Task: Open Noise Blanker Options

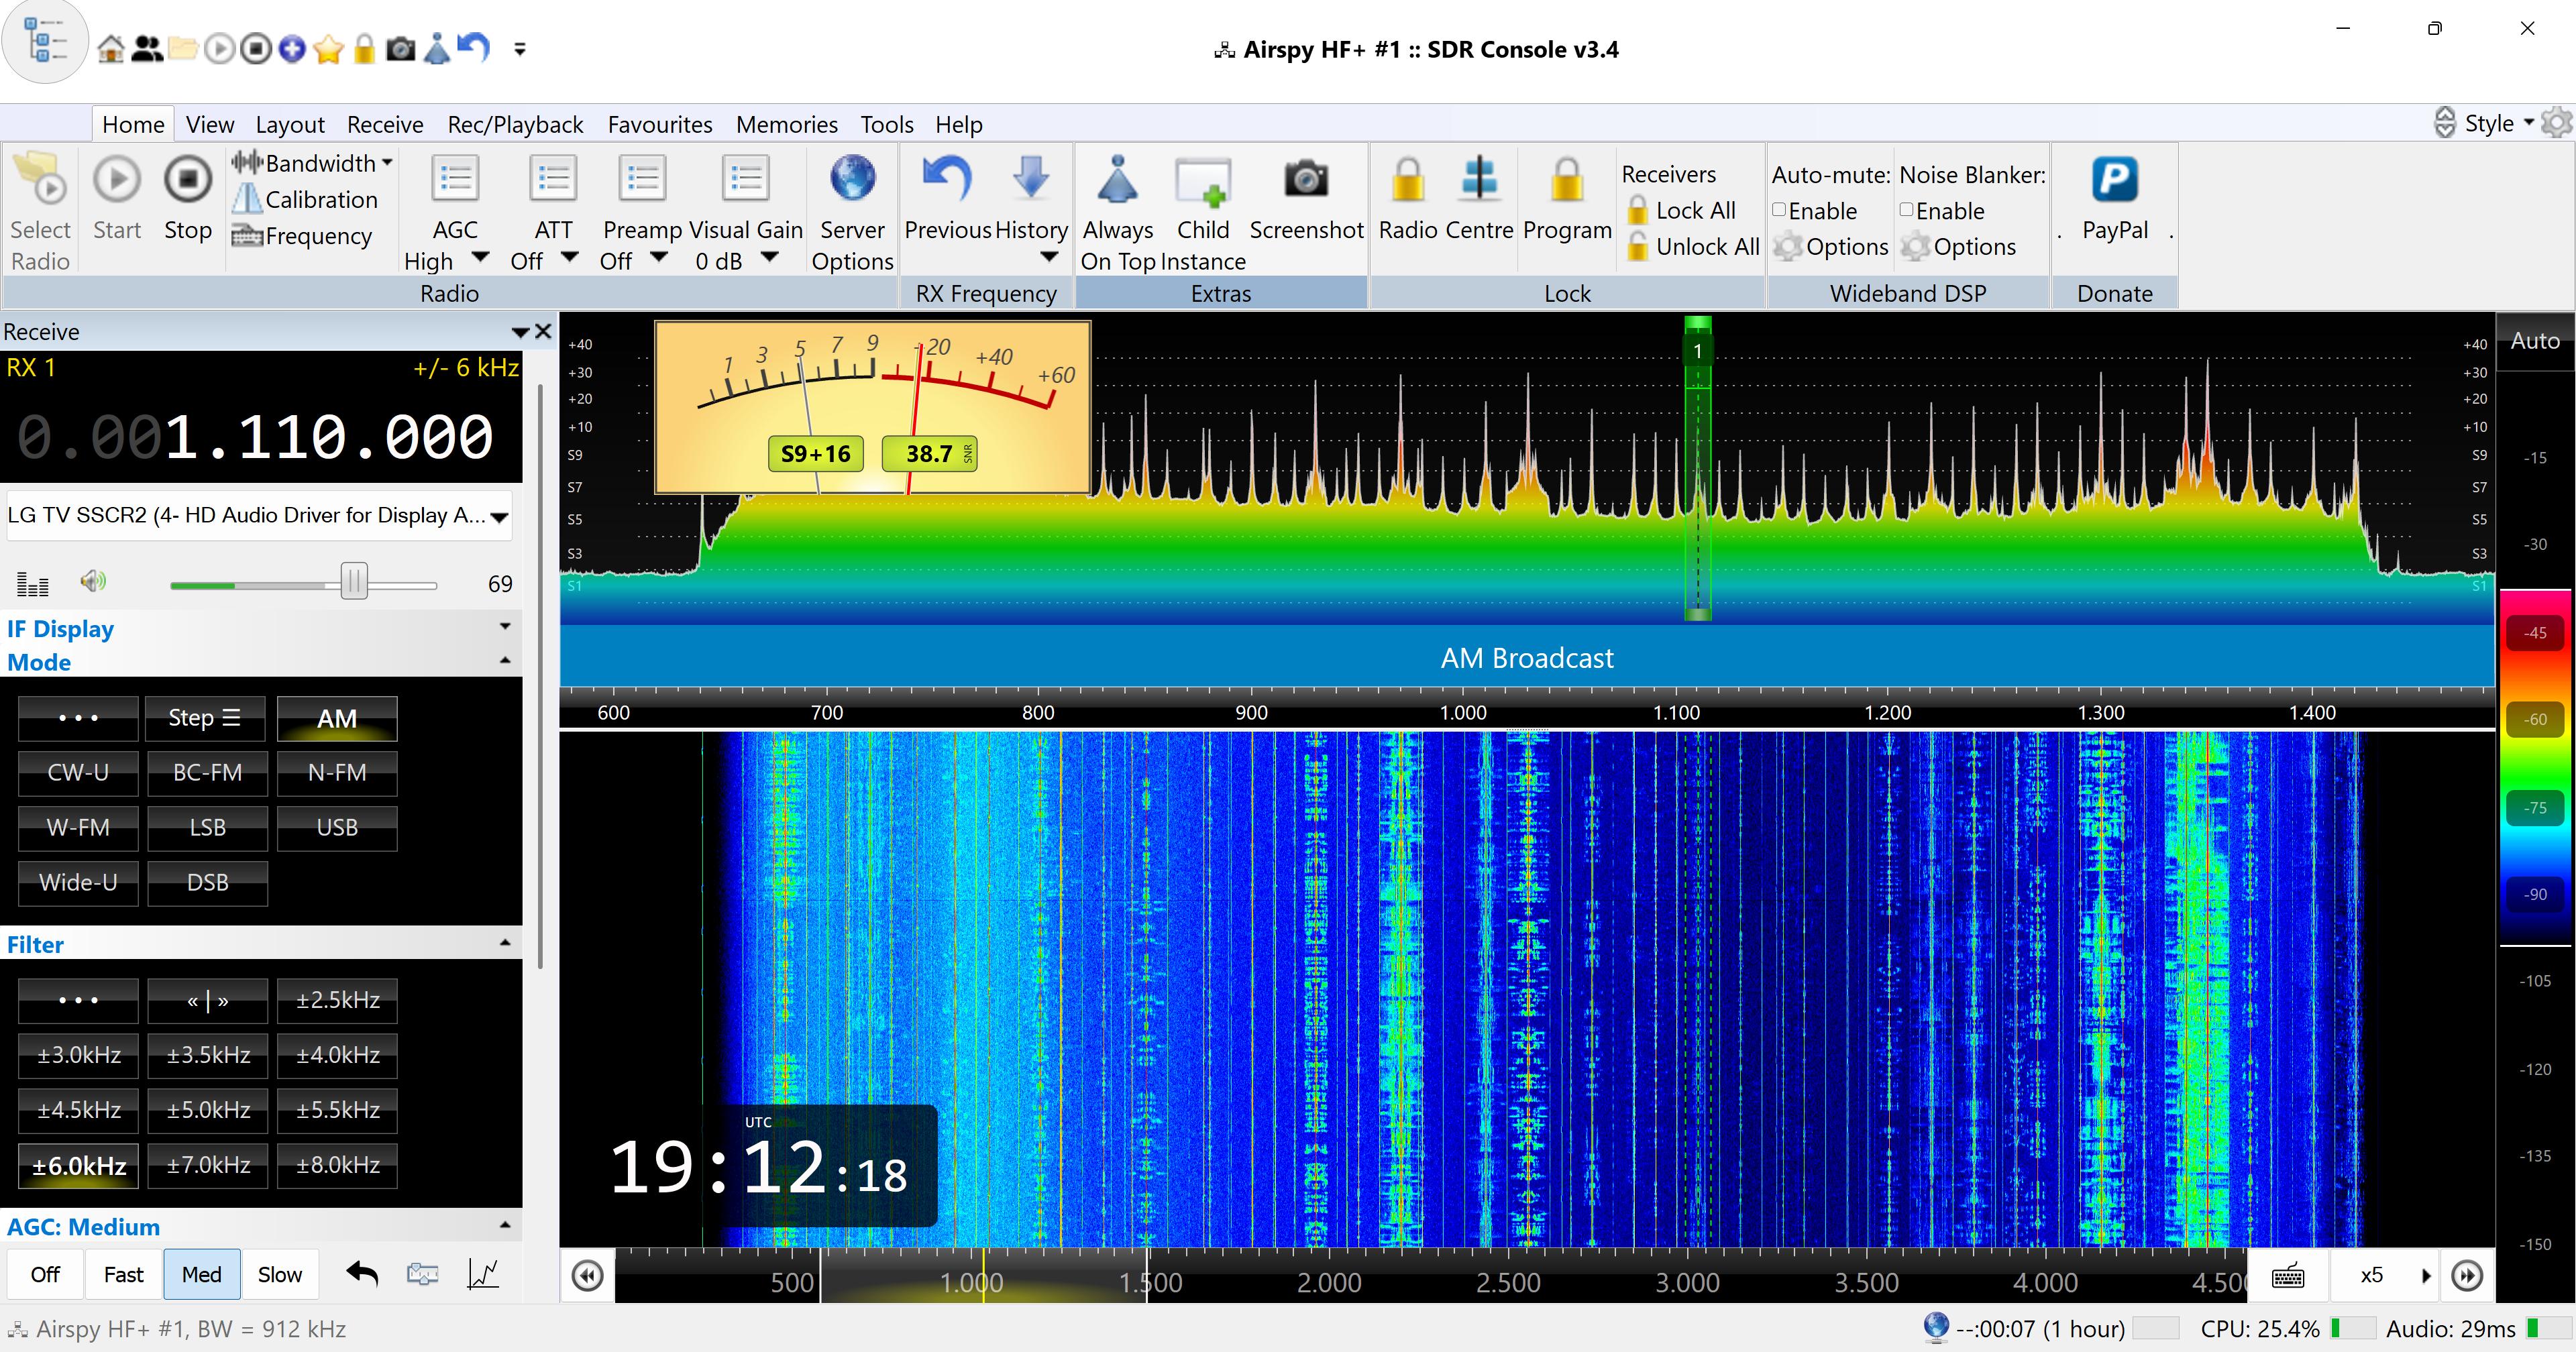Action: click(x=1958, y=246)
